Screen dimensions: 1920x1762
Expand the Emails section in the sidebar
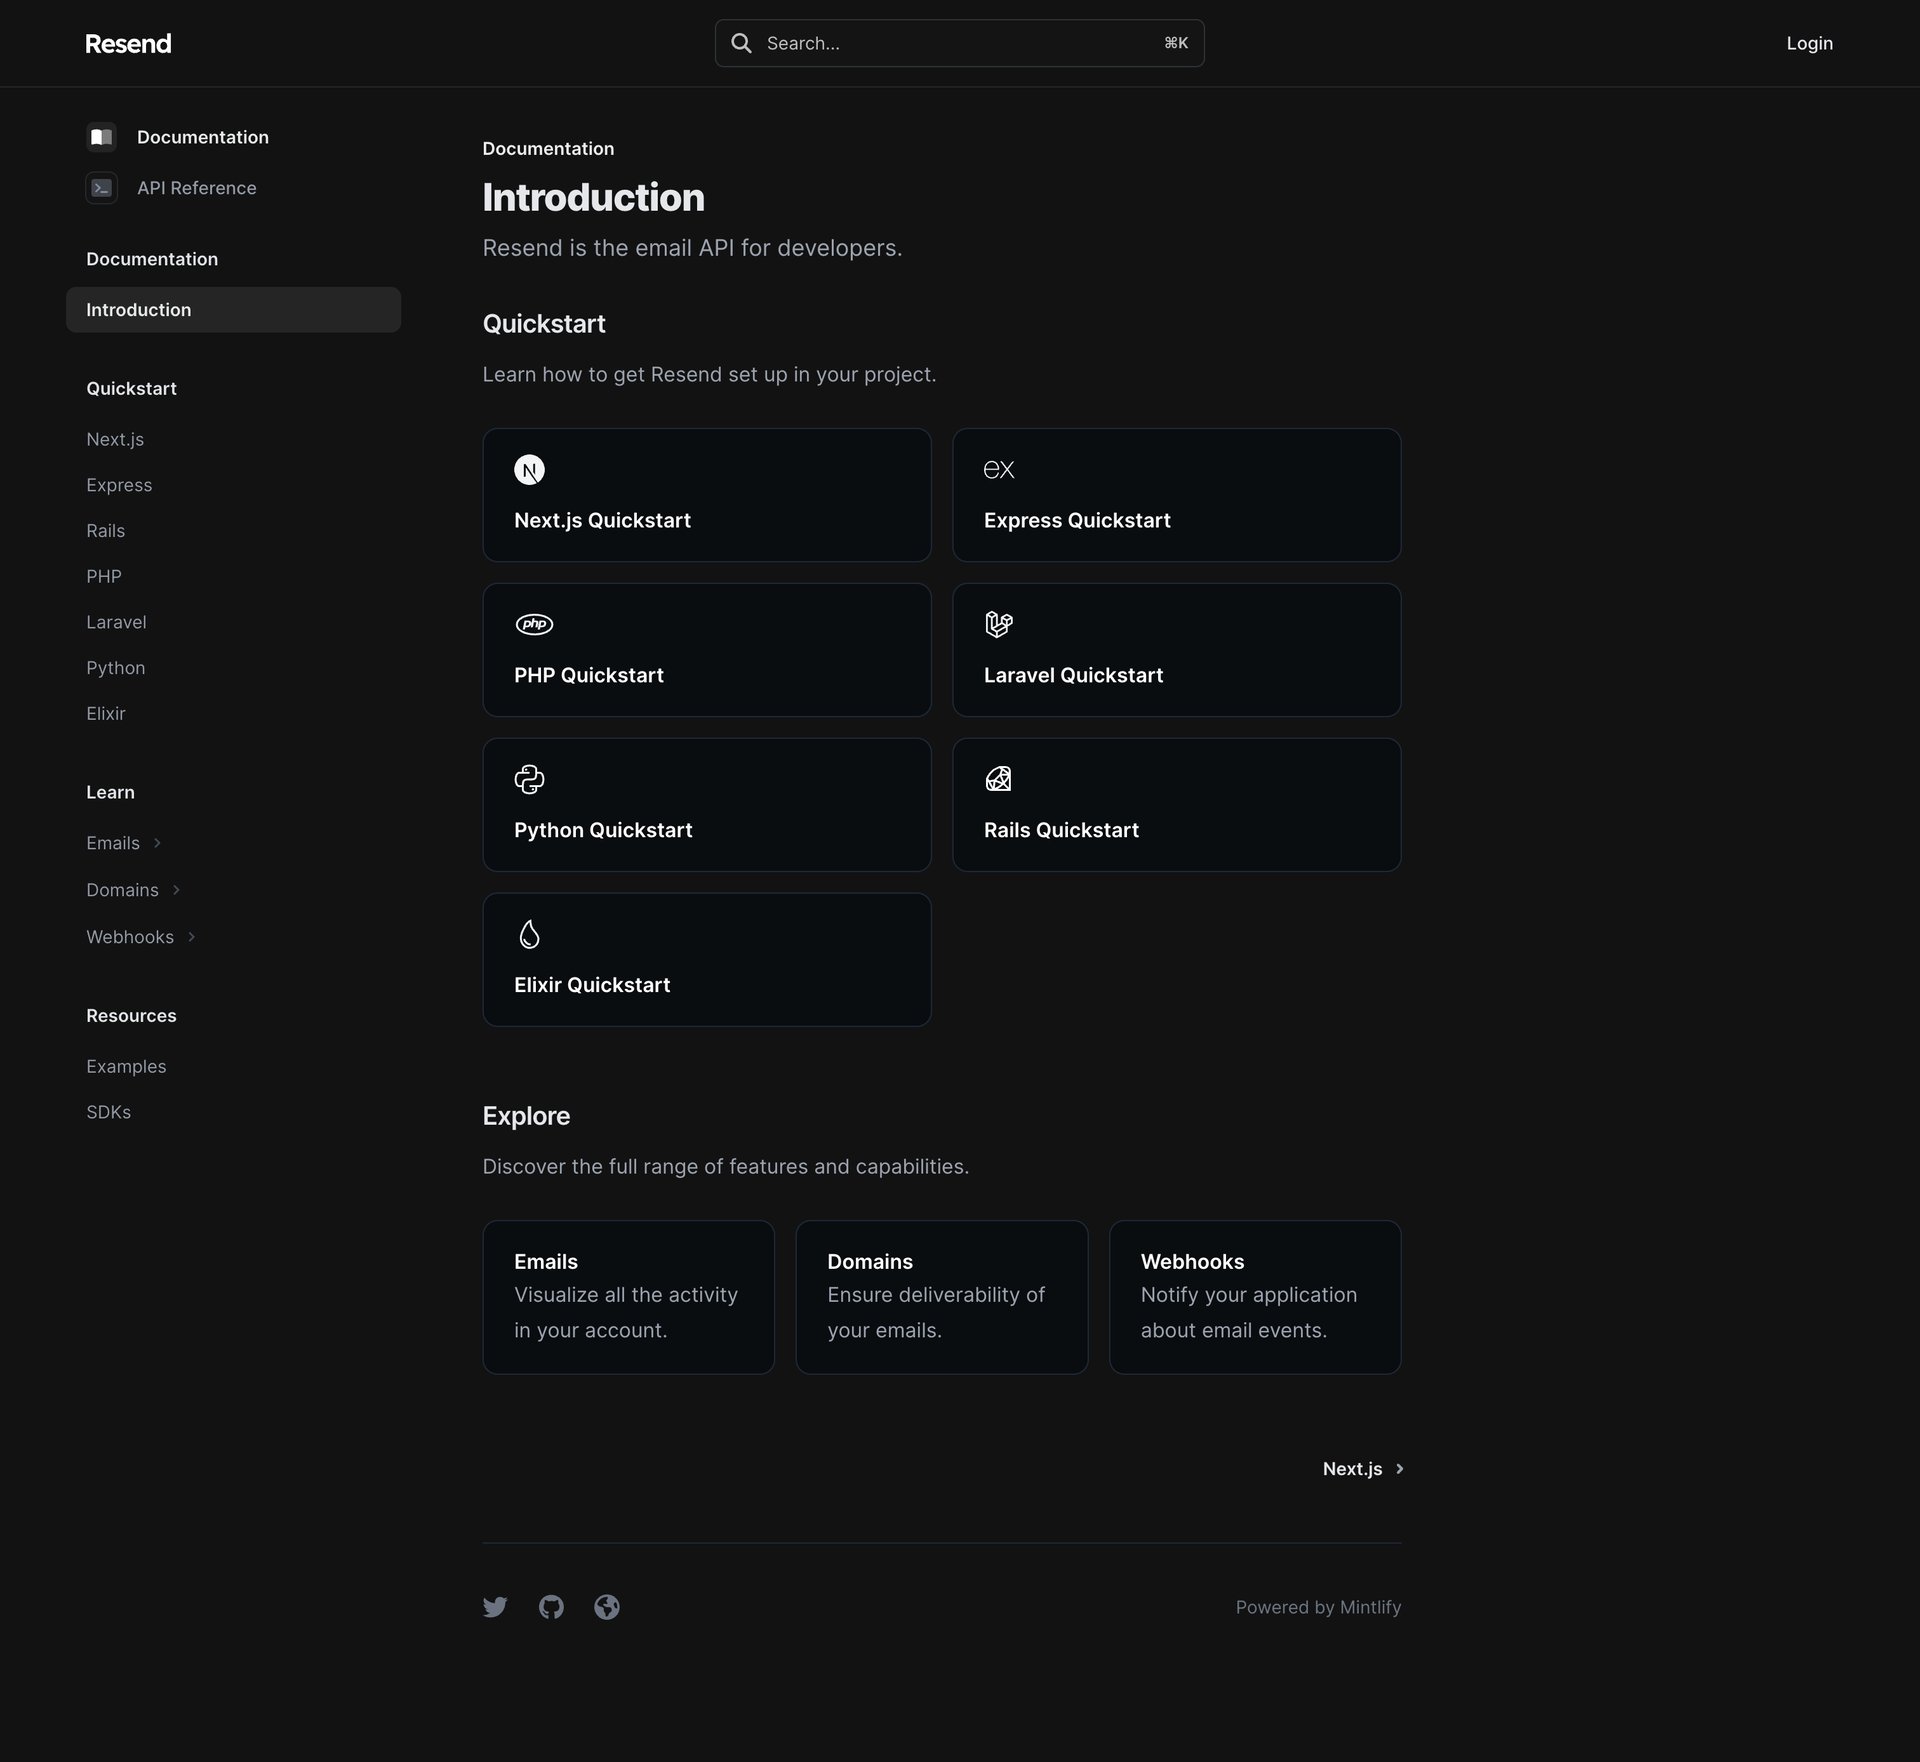113,843
